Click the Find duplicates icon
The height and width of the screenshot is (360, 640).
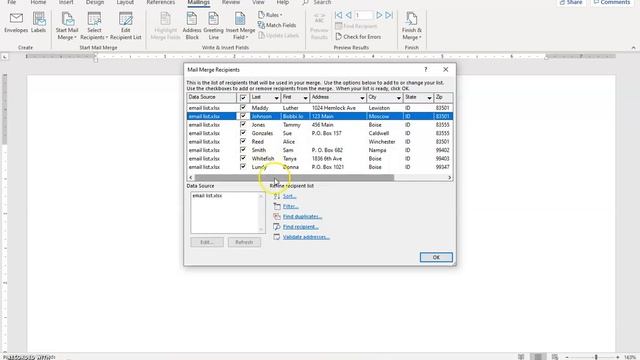277,217
